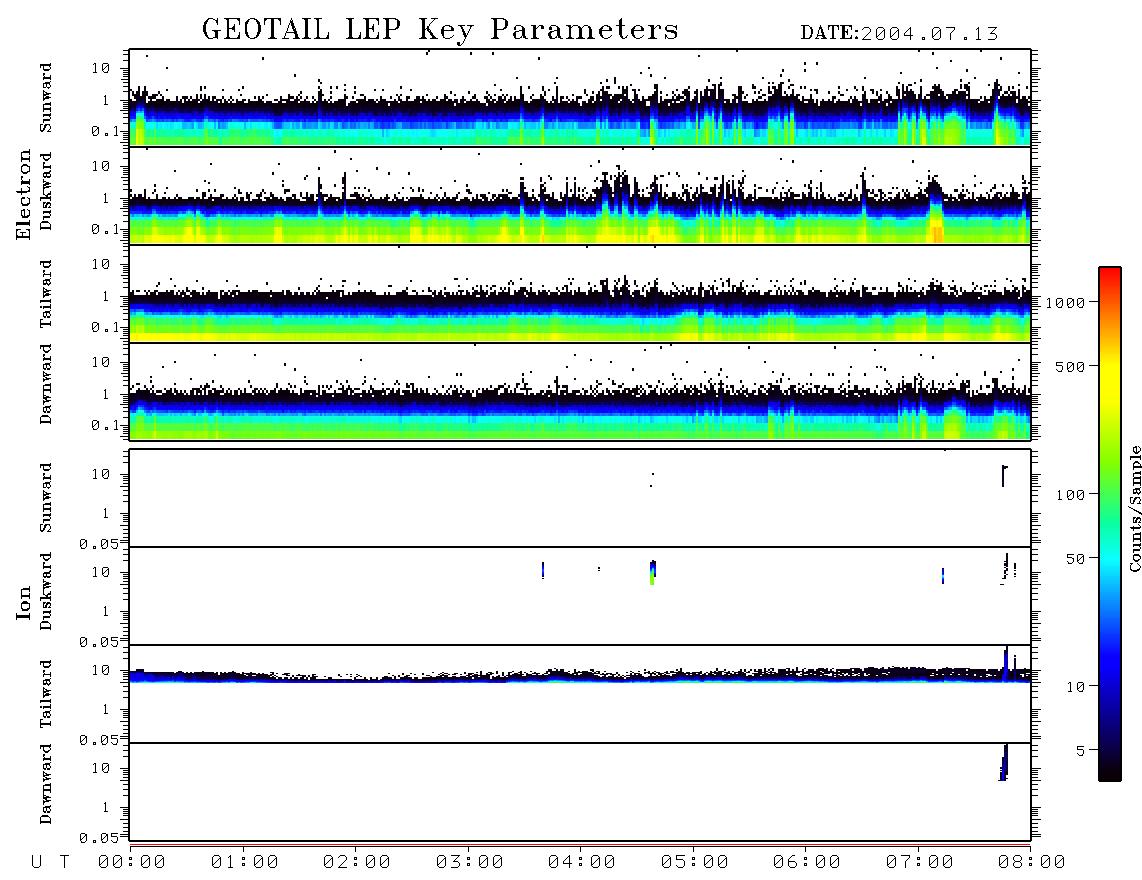This screenshot has height=880, width=1142.
Task: Click the 08:00 time tick label
Action: tap(1032, 863)
